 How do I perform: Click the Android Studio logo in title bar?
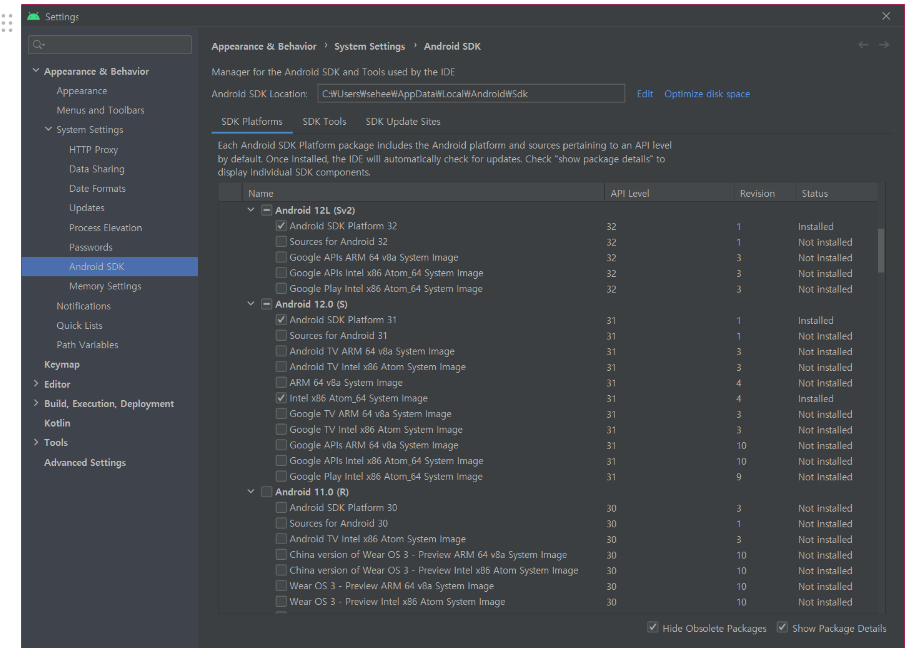[x=34, y=16]
